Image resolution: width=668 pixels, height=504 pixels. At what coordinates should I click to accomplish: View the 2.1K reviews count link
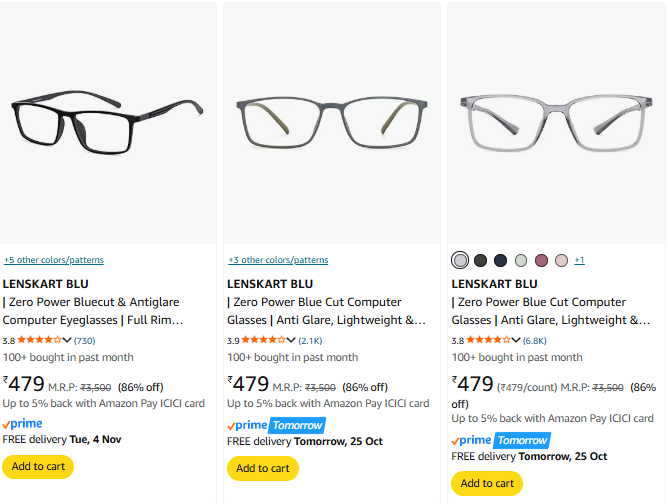pyautogui.click(x=310, y=340)
